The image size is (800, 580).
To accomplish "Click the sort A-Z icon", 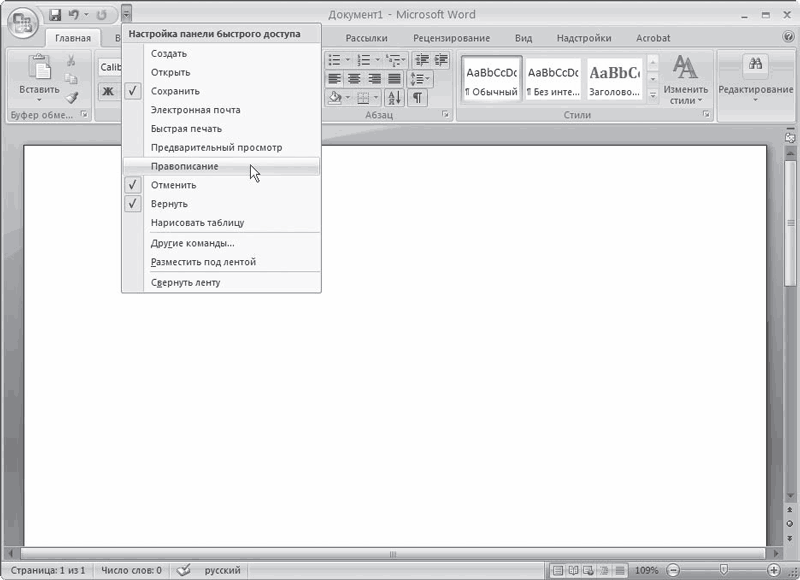I will click(394, 97).
